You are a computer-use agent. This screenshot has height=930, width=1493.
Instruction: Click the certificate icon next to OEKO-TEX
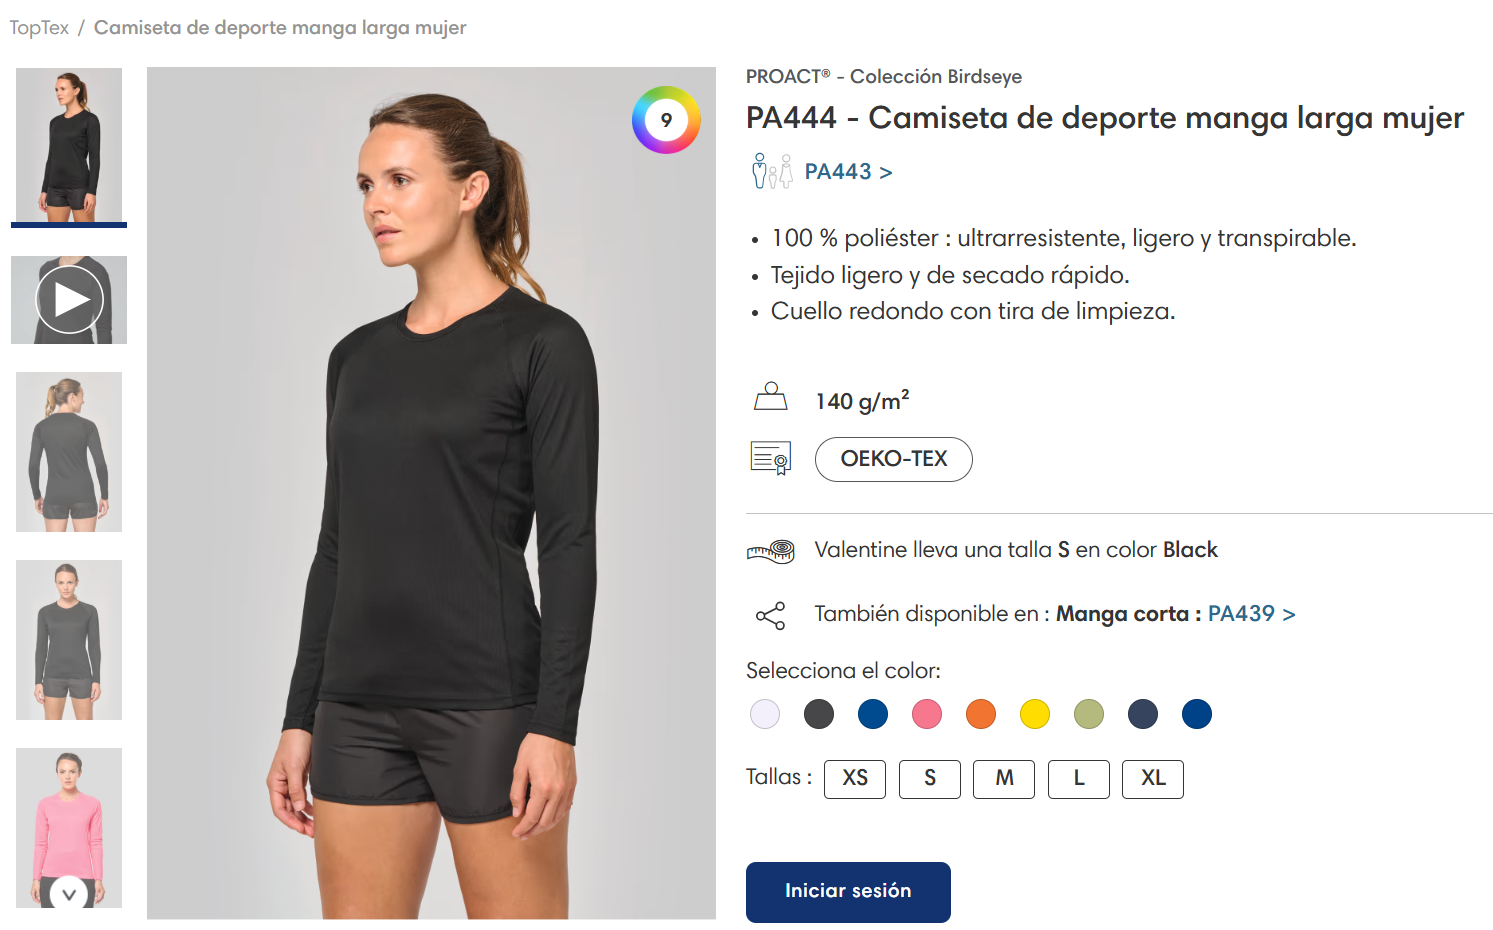pos(771,458)
